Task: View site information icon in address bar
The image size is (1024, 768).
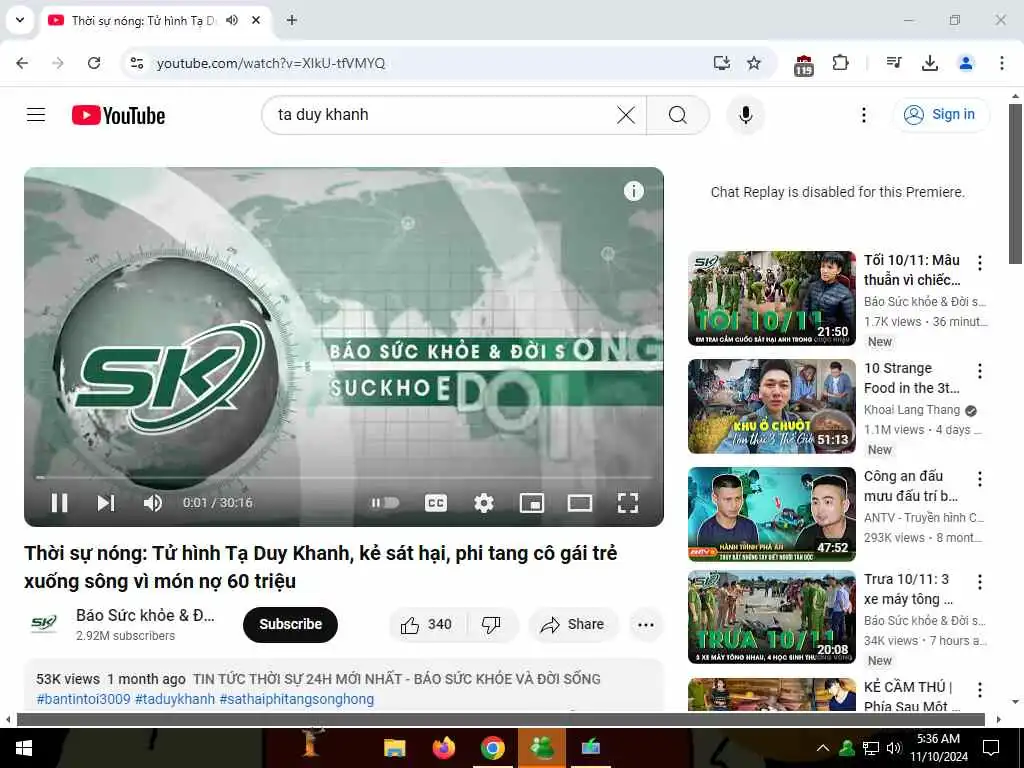Action: click(136, 63)
